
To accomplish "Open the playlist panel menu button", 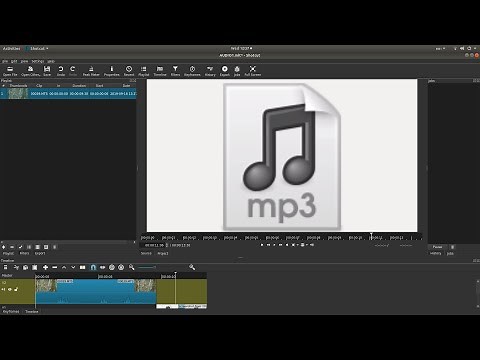I will 55,247.
